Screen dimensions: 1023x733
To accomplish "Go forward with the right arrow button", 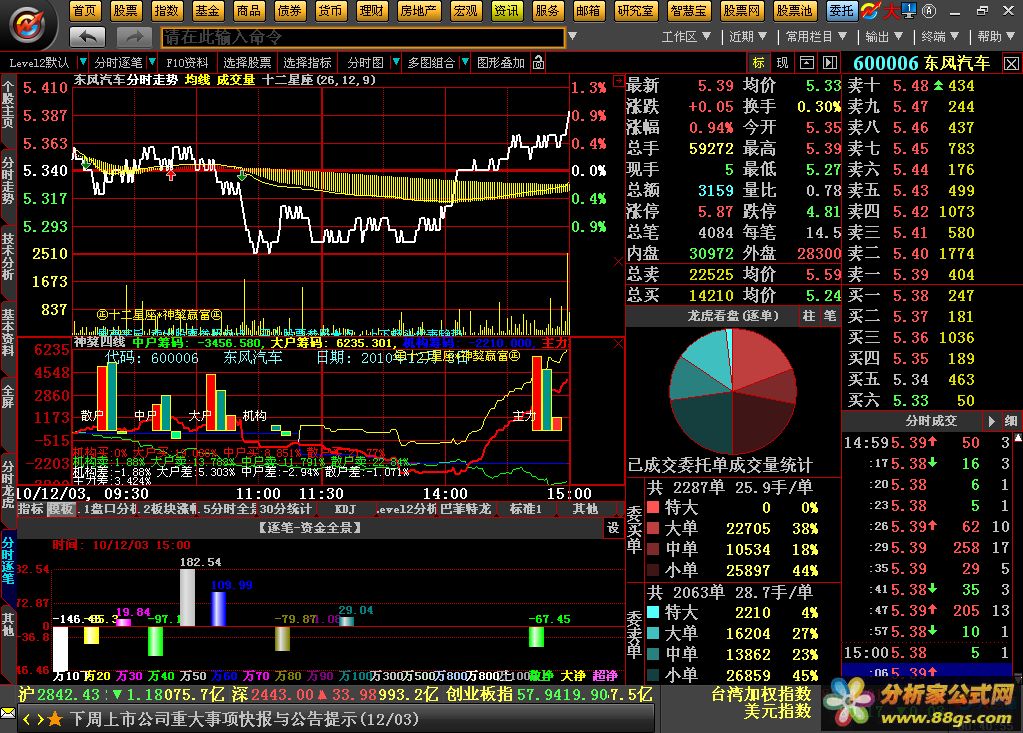I will coord(134,37).
